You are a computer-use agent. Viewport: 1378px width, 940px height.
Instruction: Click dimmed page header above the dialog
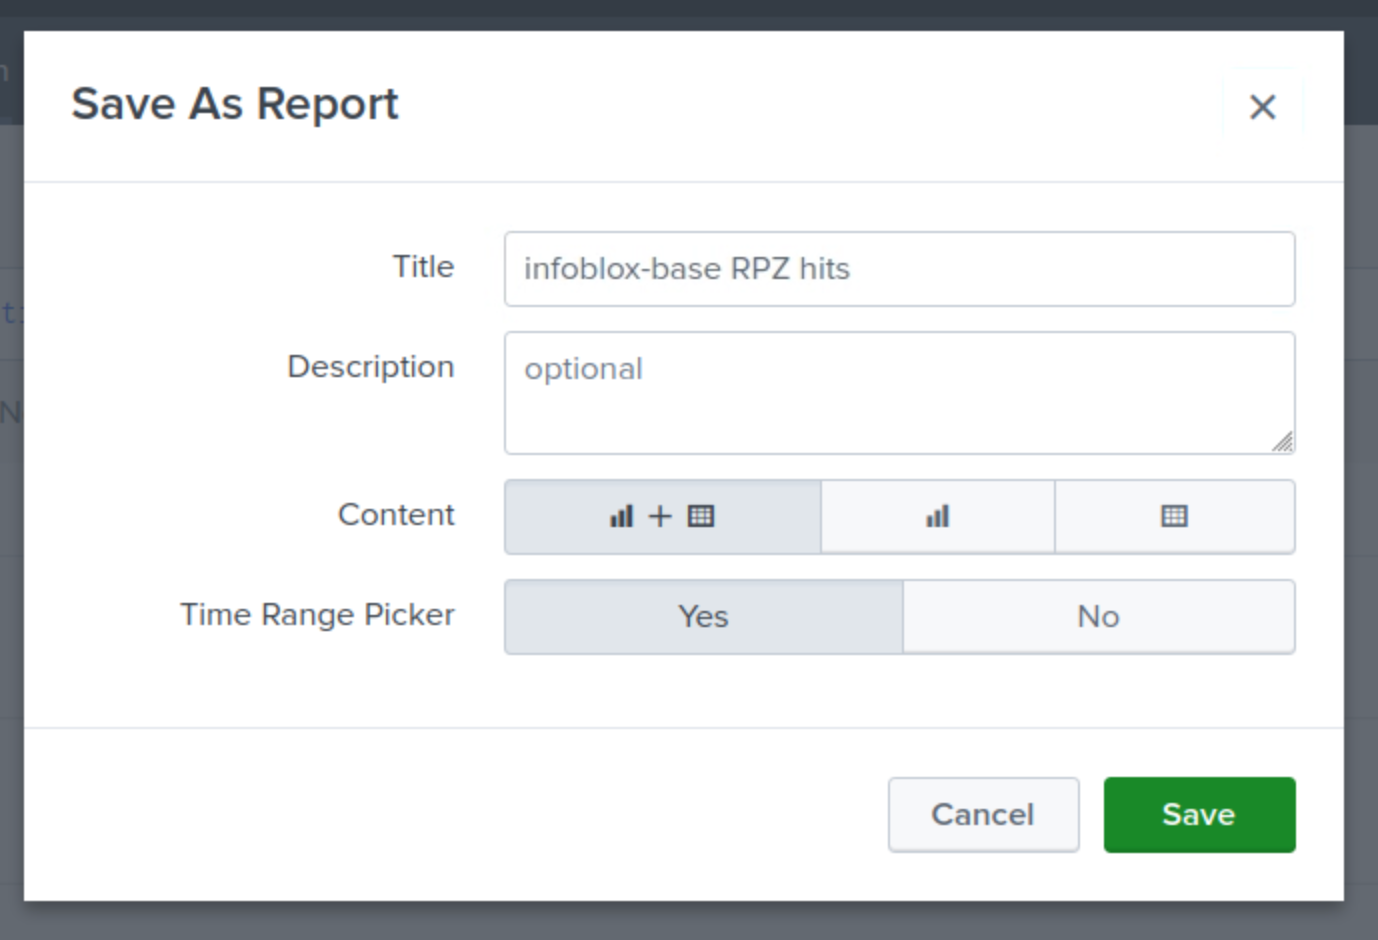(x=689, y=12)
